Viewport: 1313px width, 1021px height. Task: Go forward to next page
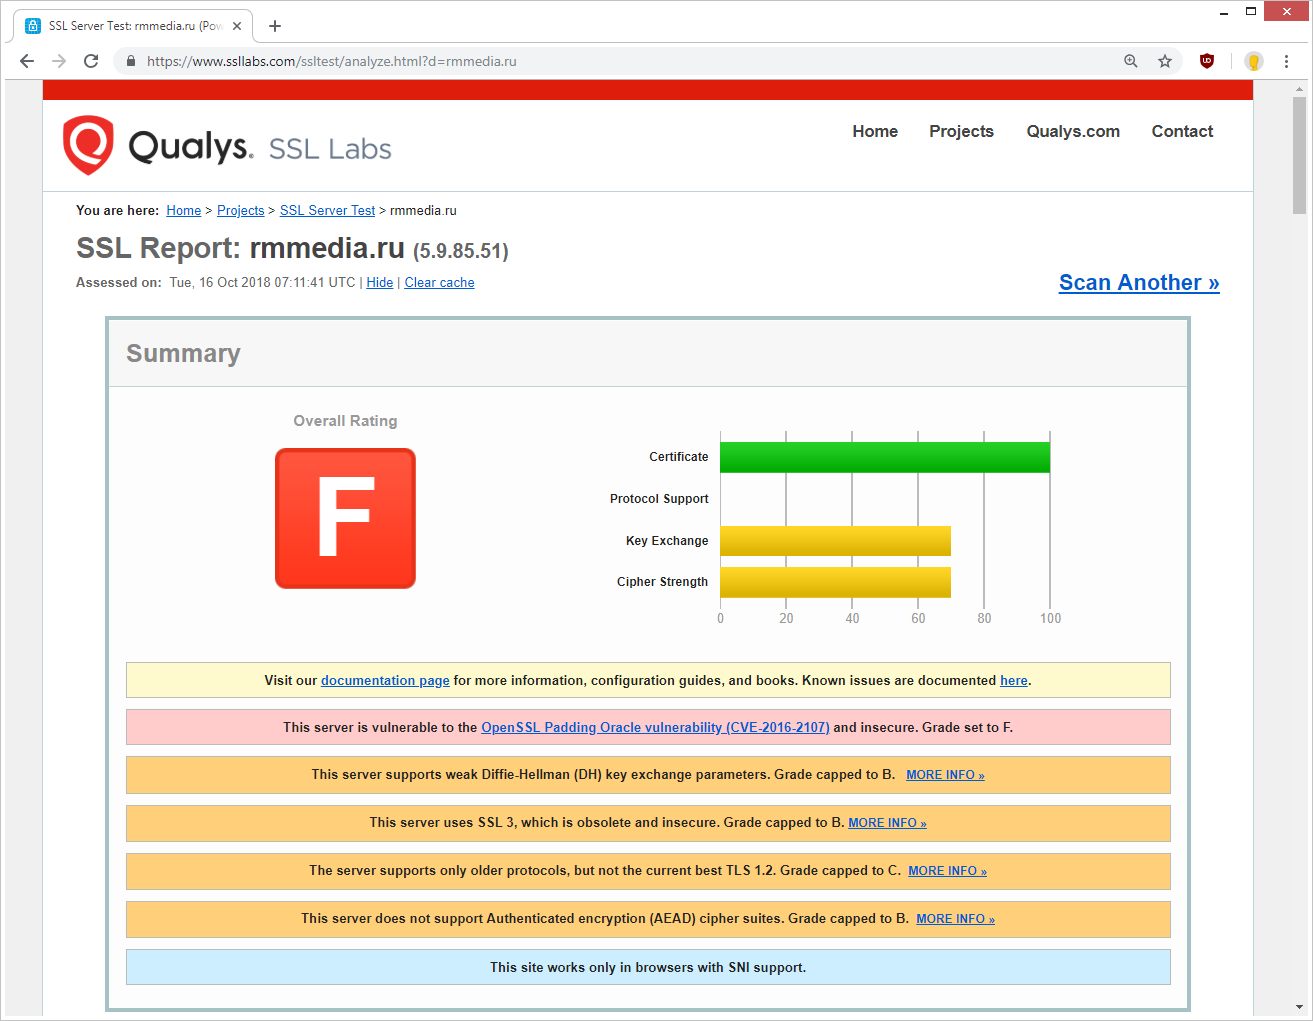[x=59, y=61]
